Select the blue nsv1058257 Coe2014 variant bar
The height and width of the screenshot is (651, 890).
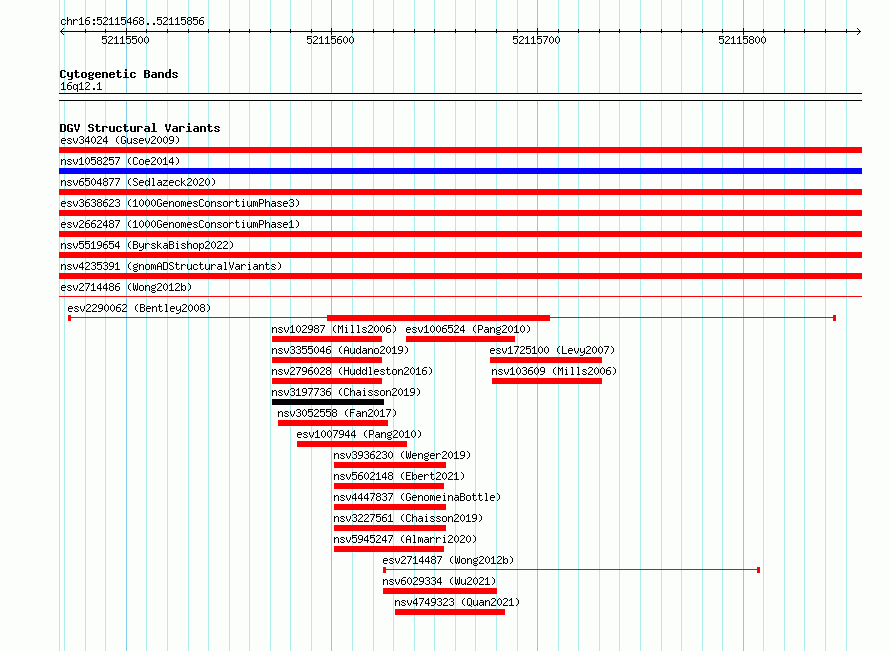(x=460, y=171)
